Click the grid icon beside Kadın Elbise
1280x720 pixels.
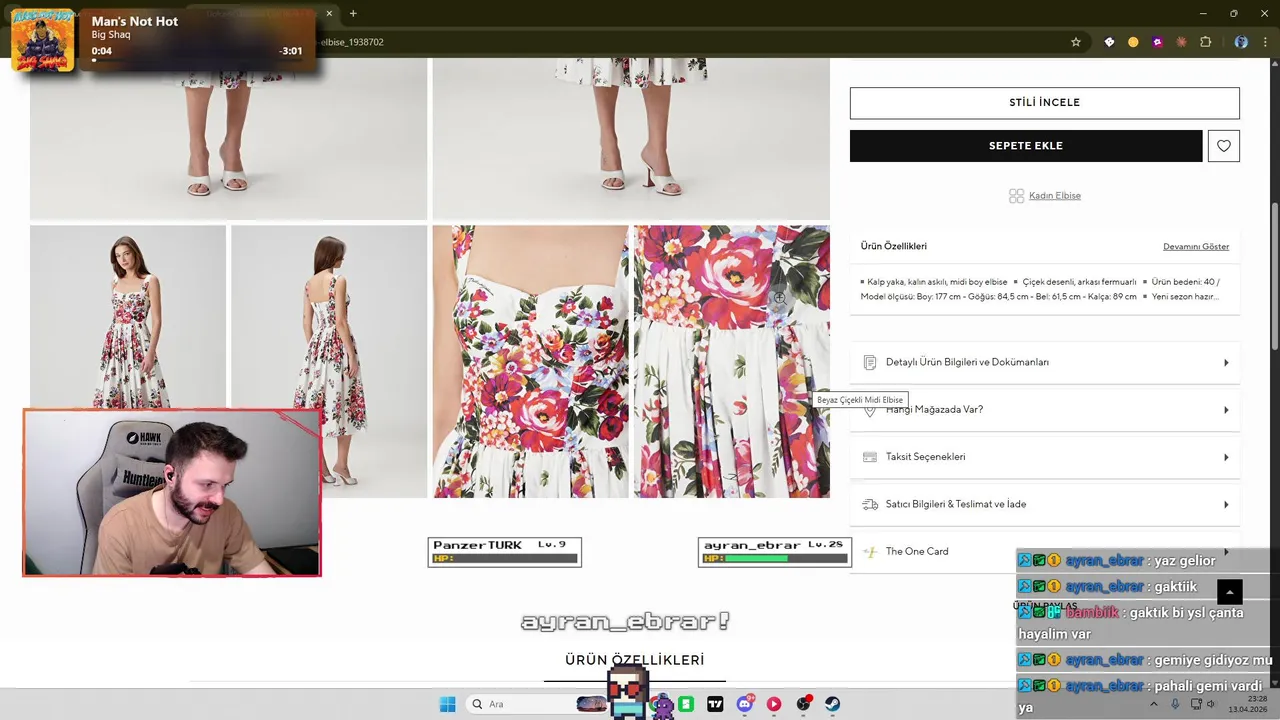click(1016, 196)
